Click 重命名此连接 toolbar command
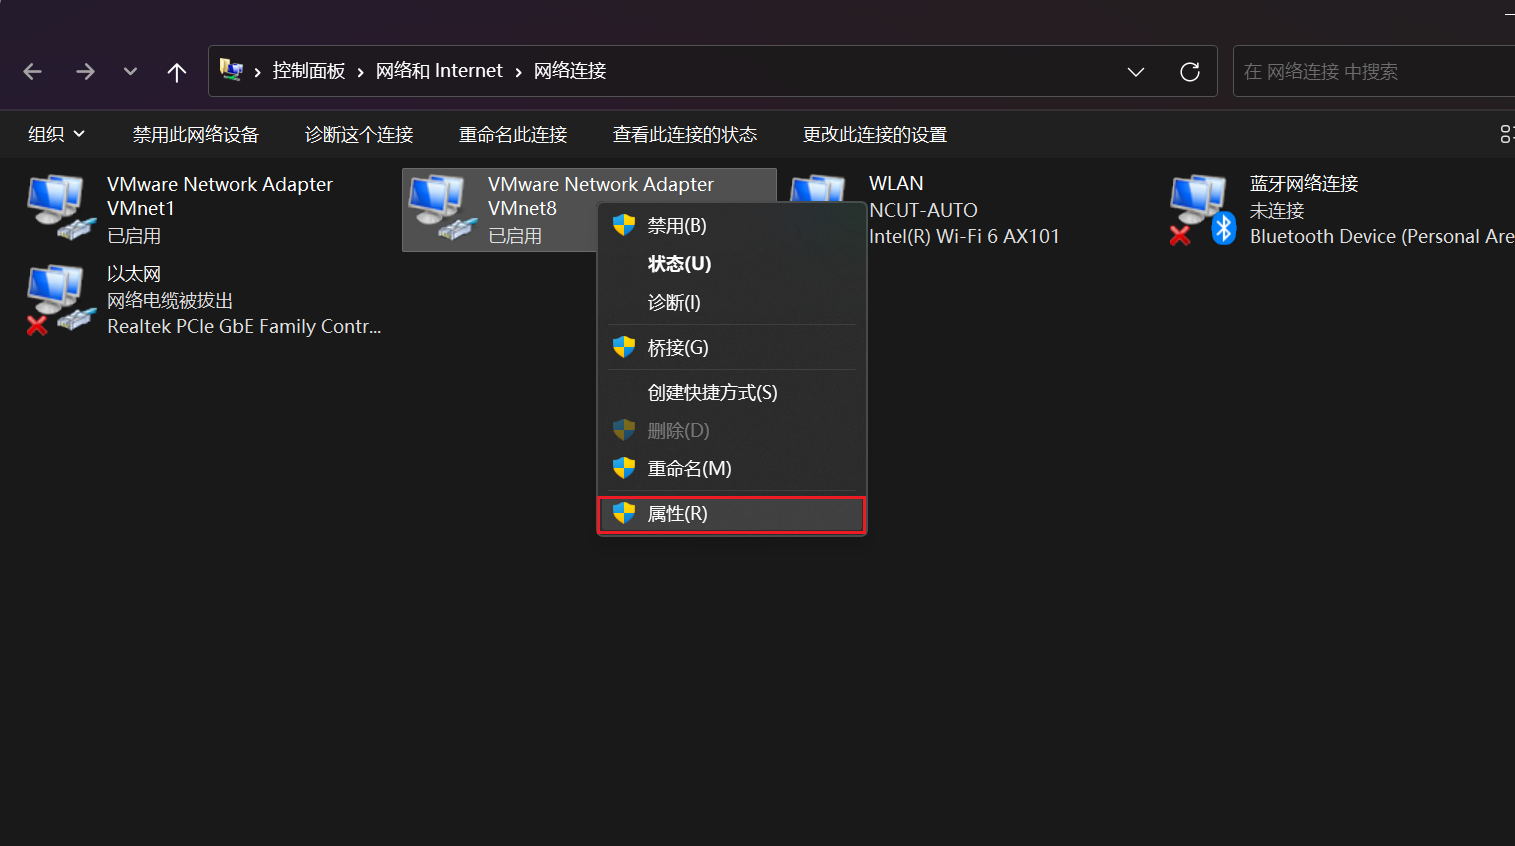 [x=513, y=134]
